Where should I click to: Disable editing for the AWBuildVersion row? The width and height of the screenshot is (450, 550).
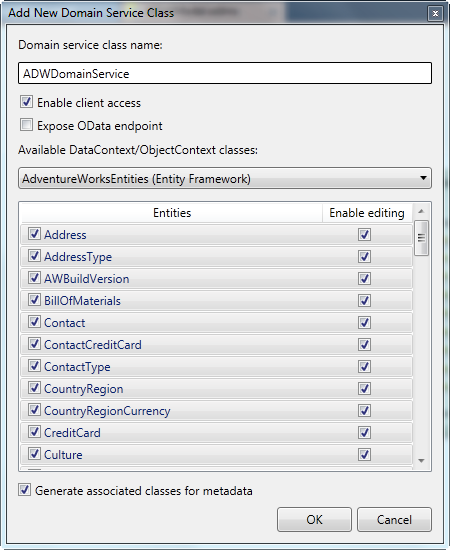[x=364, y=279]
